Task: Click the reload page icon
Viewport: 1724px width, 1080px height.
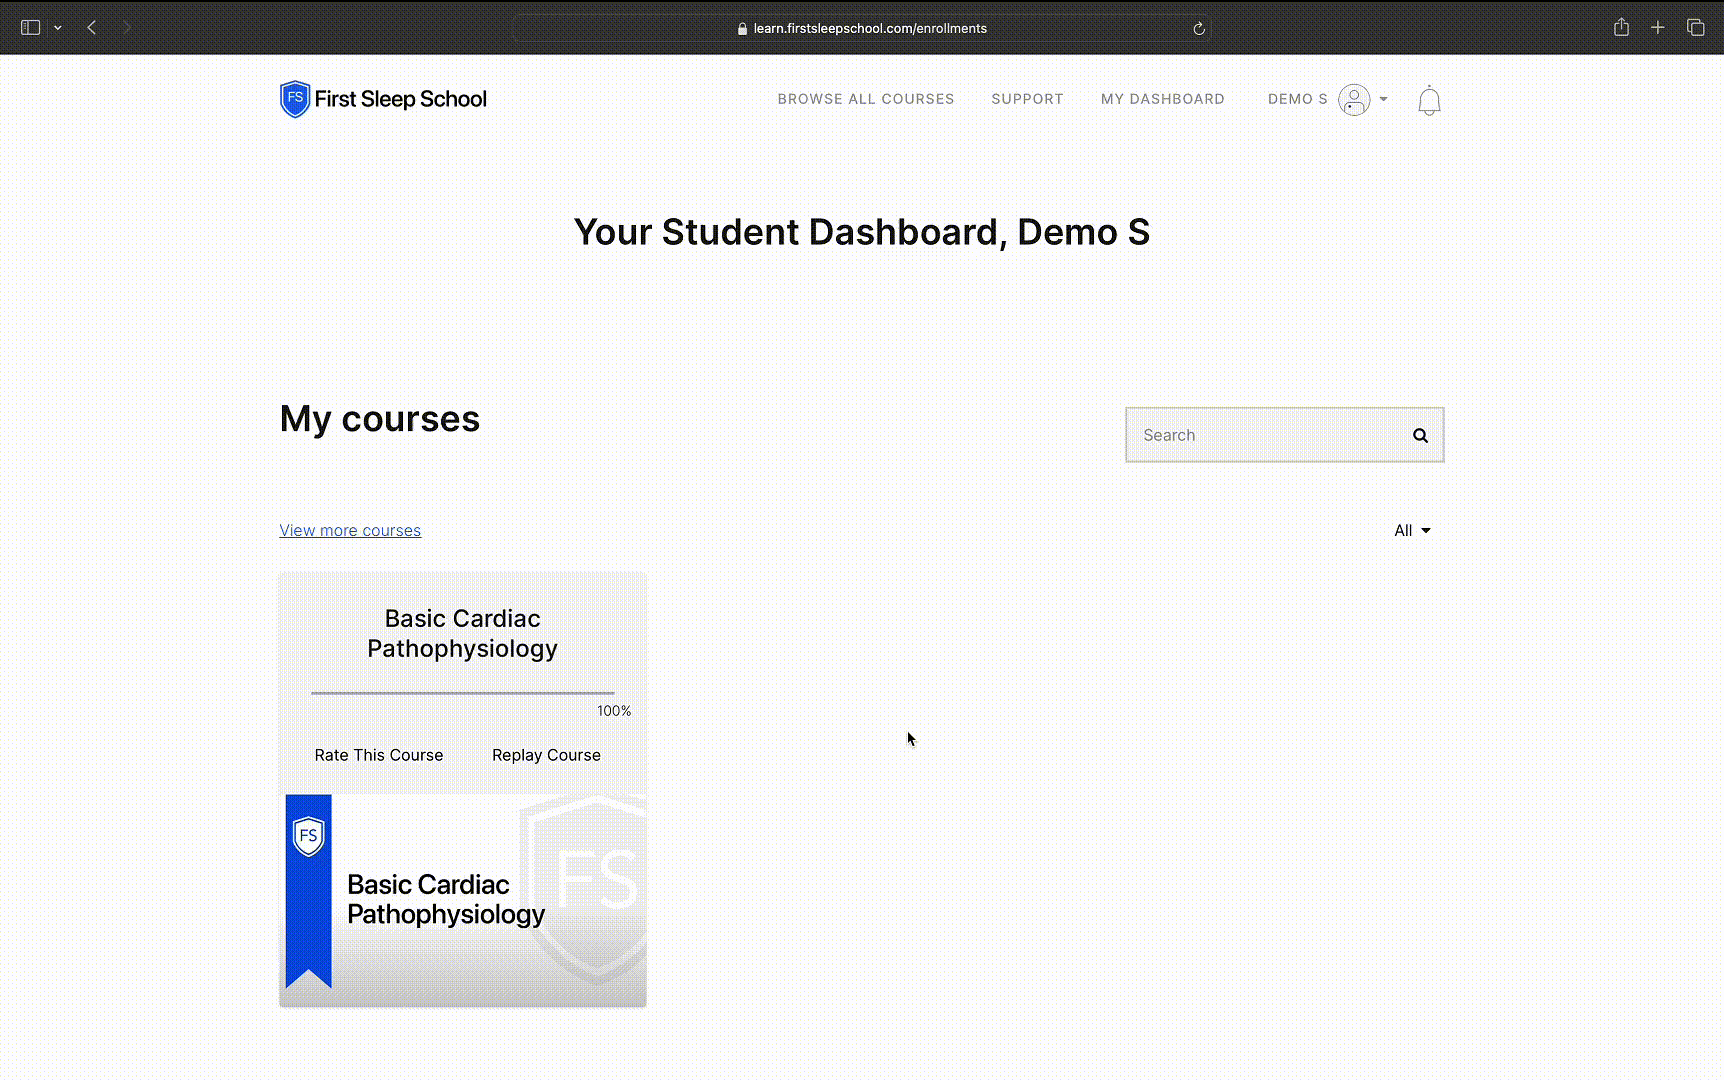Action: pos(1198,28)
